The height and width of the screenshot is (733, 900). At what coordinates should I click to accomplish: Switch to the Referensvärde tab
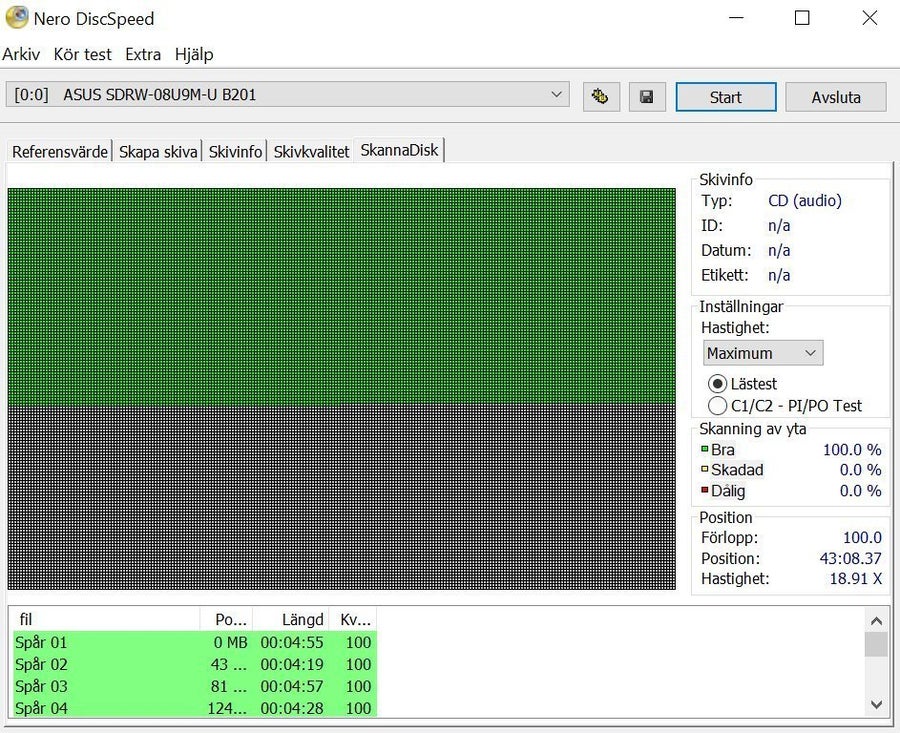pyautogui.click(x=60, y=152)
